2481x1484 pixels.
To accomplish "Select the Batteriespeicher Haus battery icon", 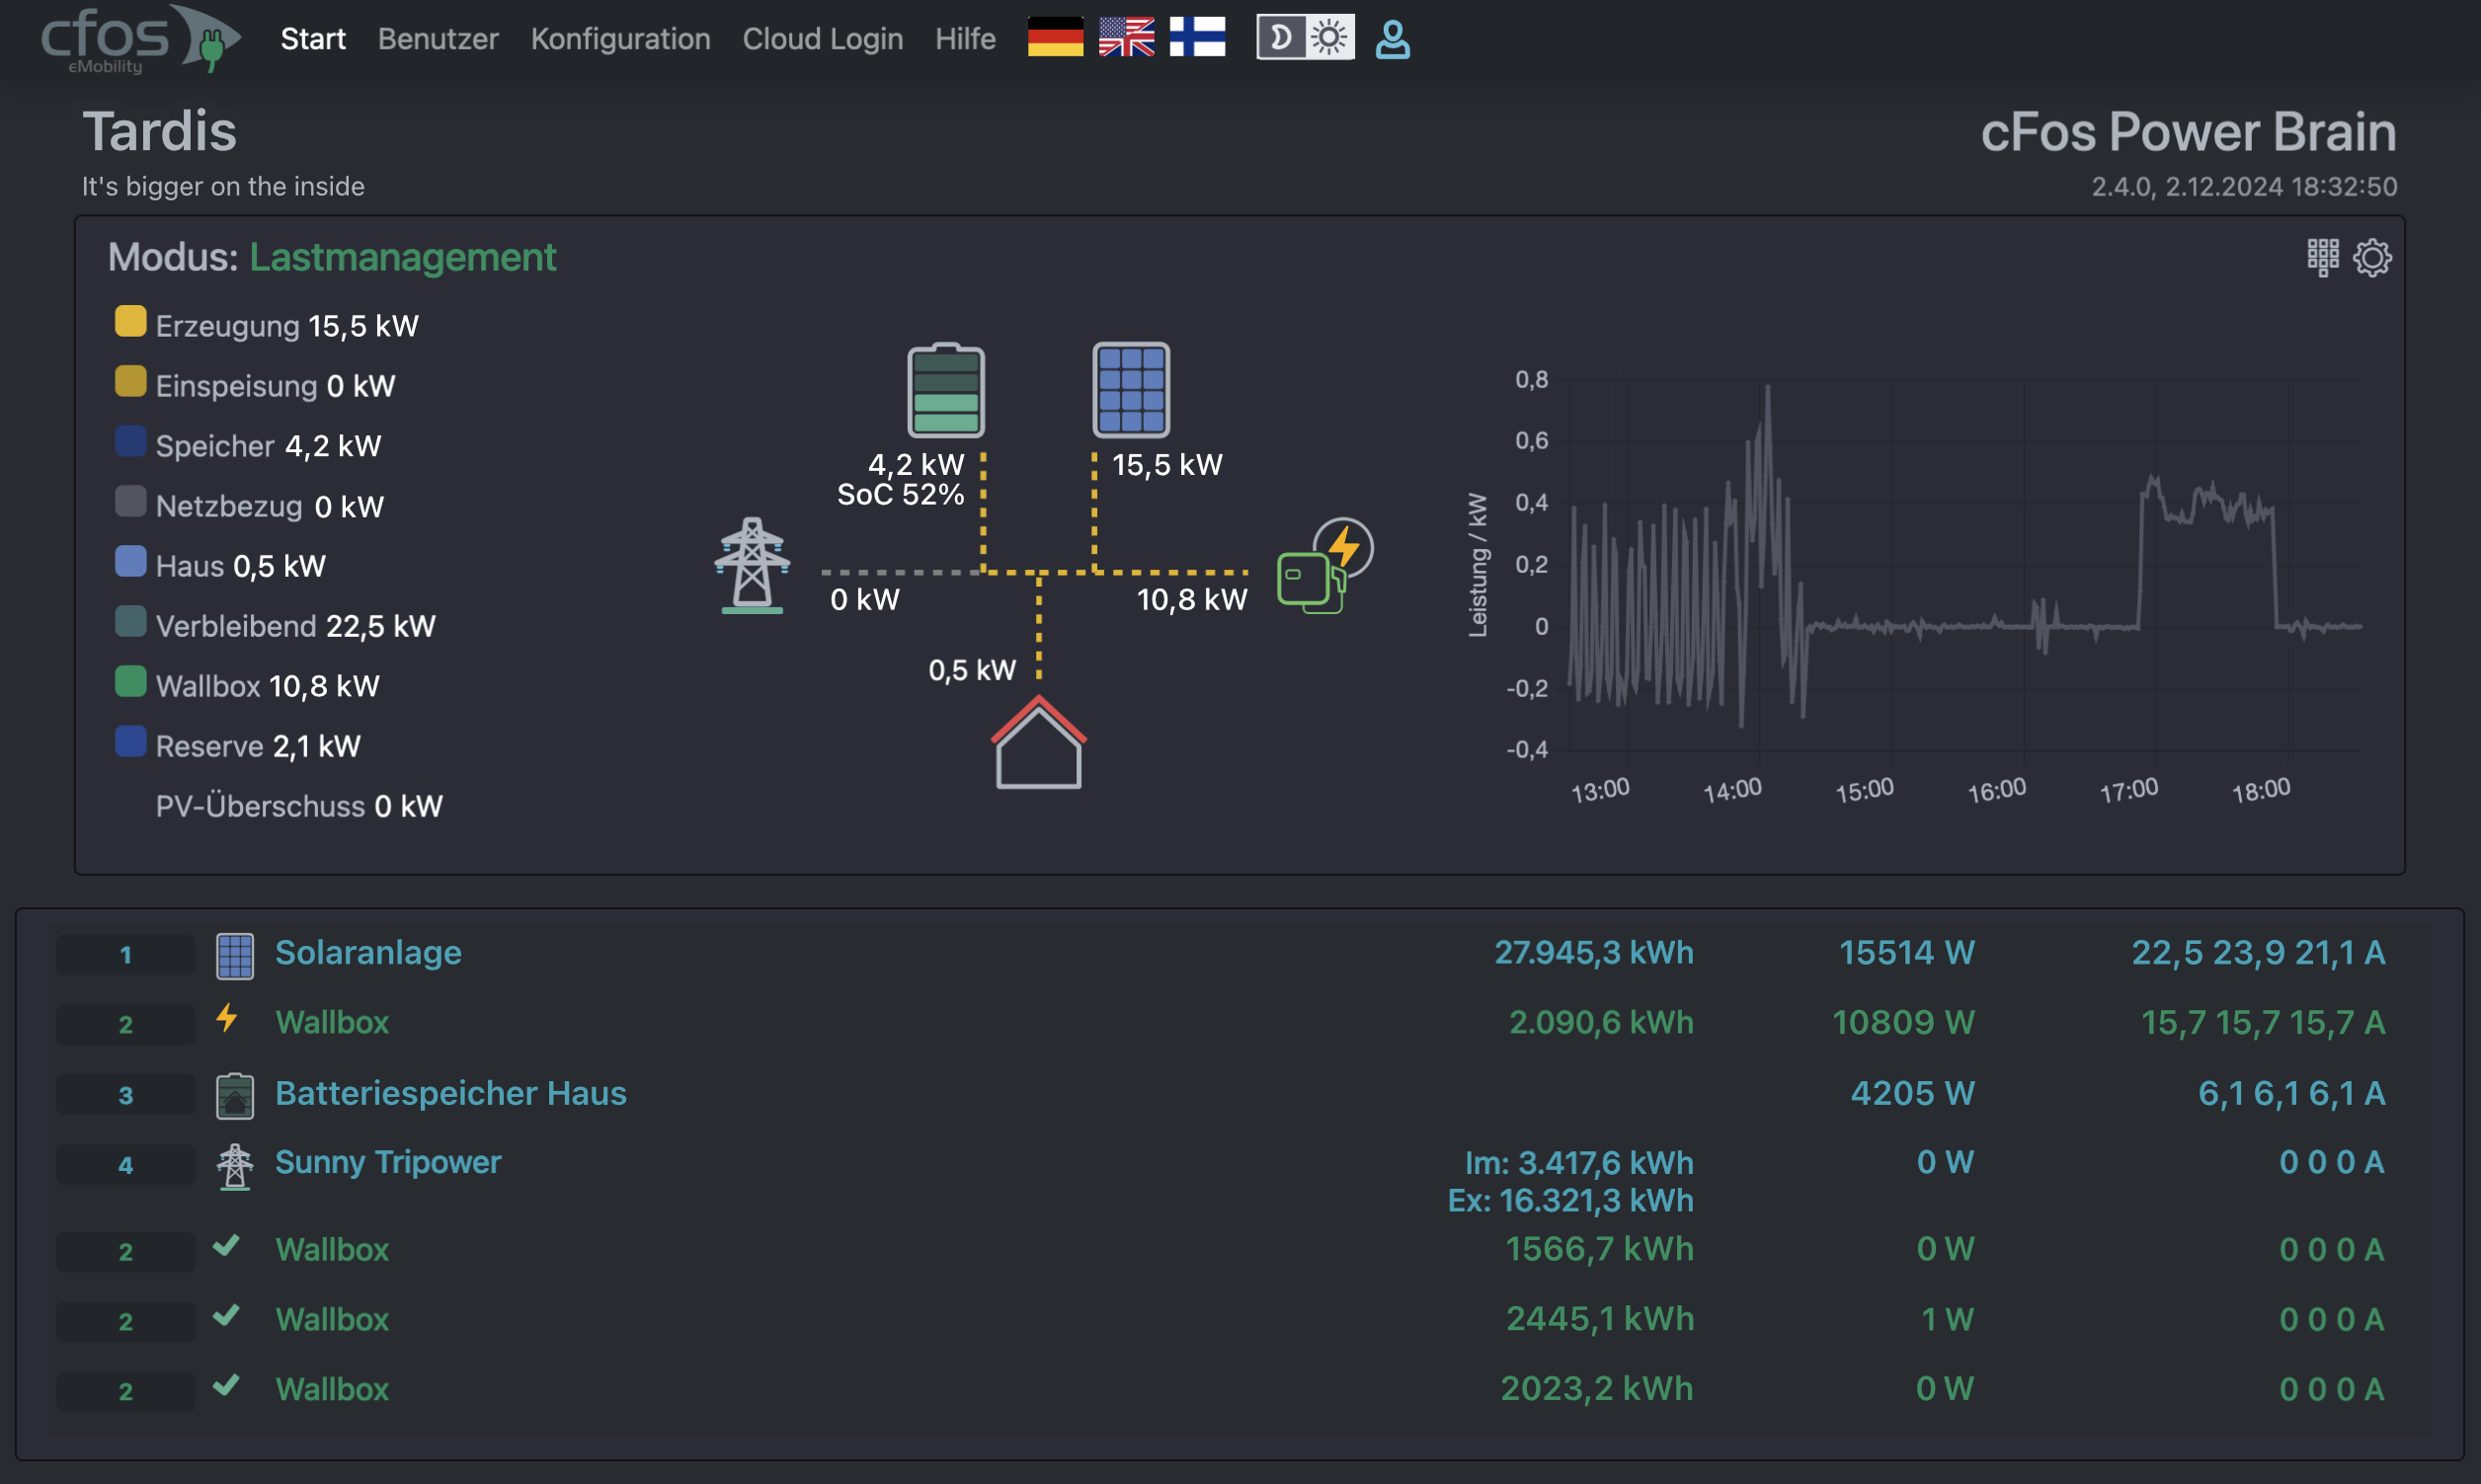I will pos(236,1094).
